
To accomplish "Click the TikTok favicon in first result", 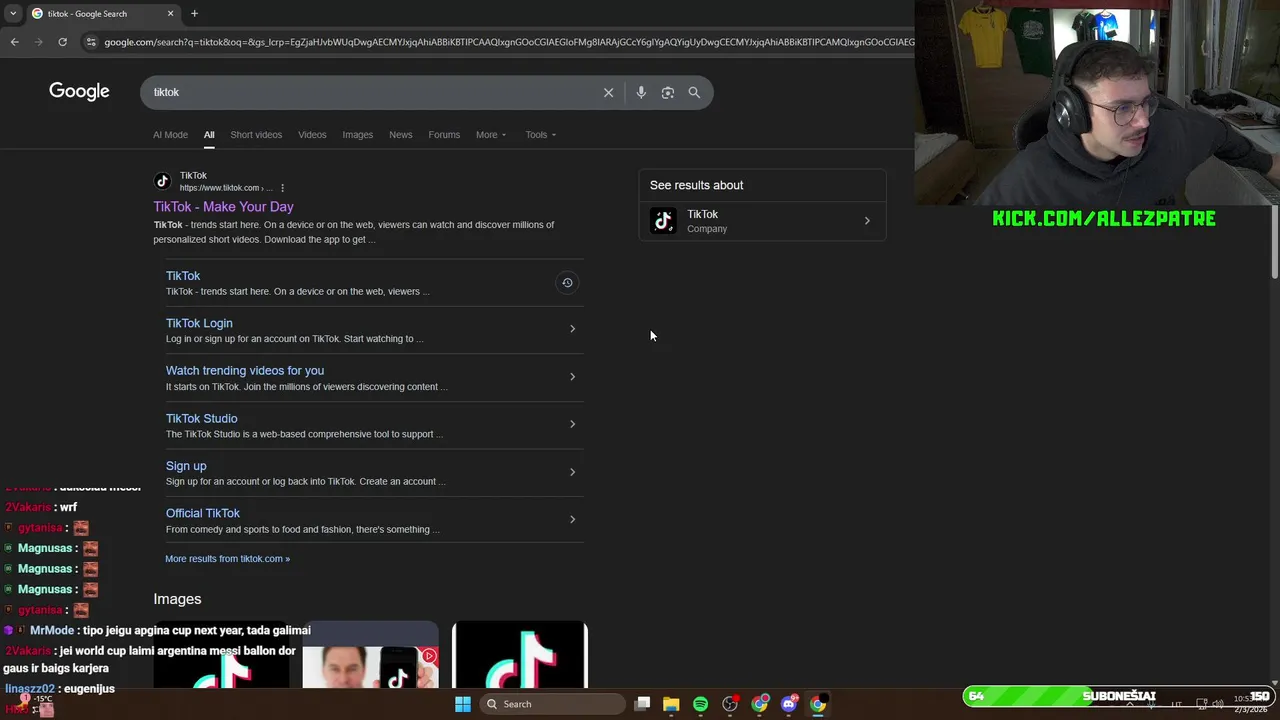I will pos(162,181).
